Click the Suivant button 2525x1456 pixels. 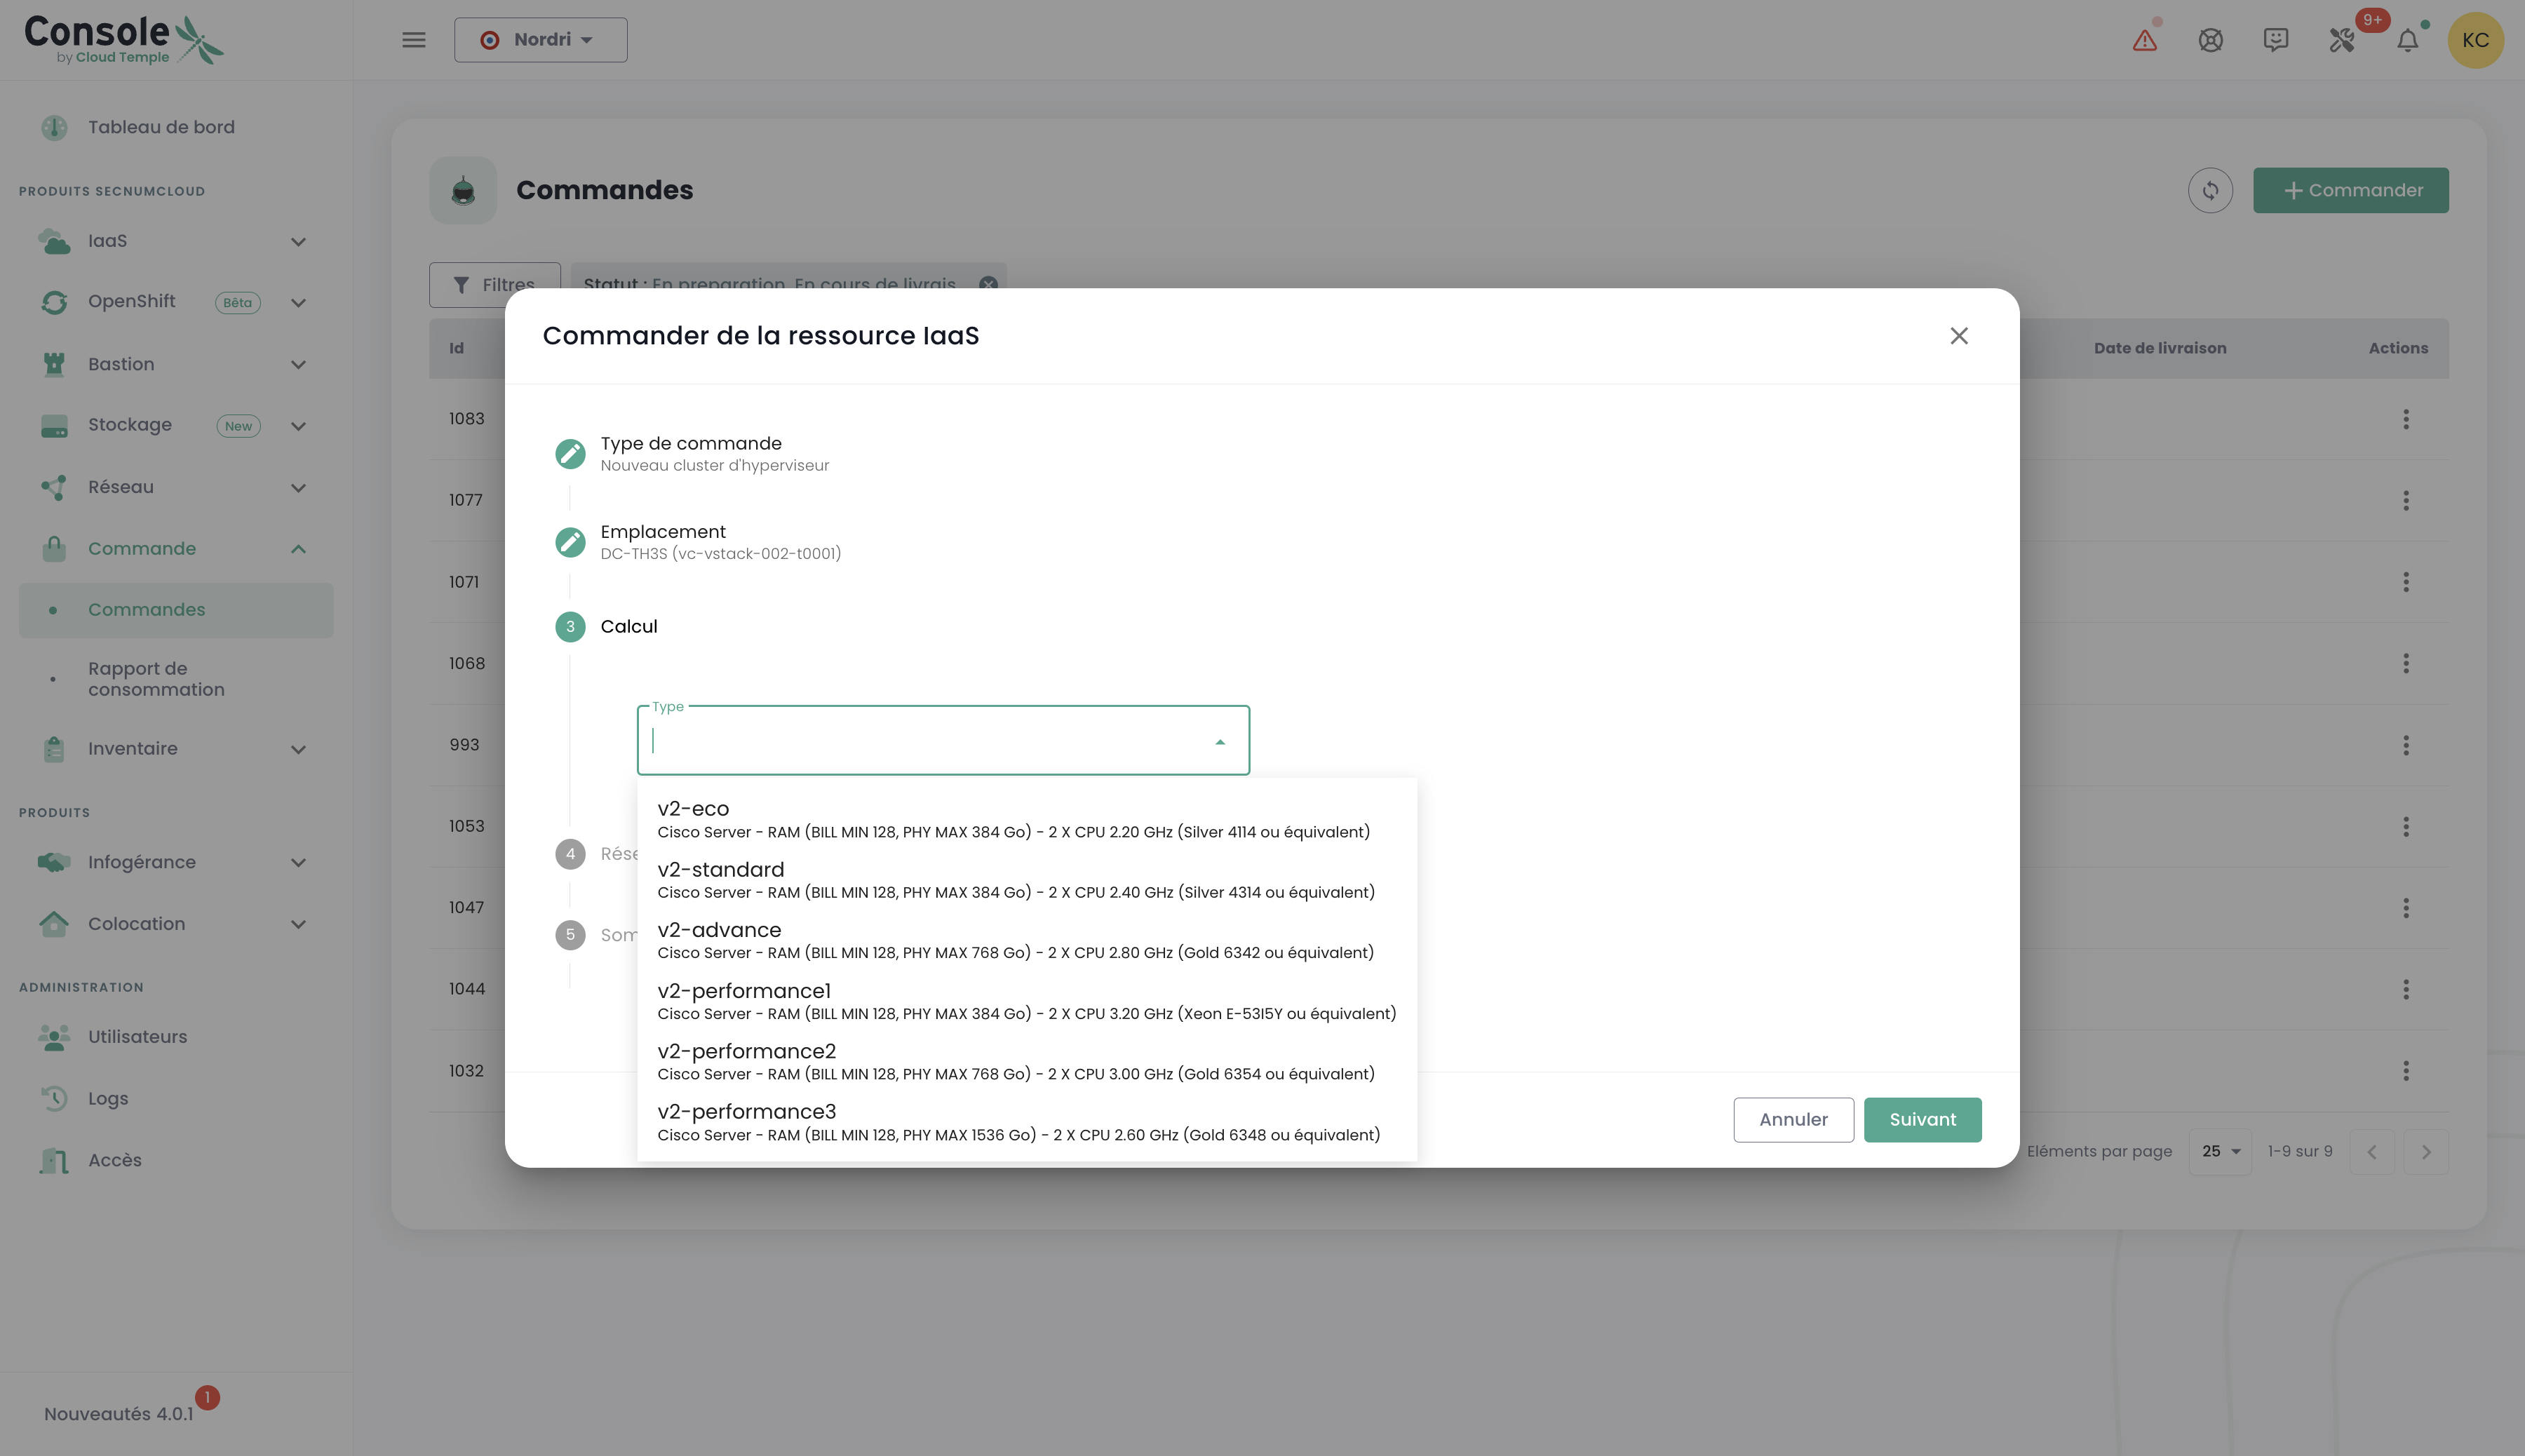click(1922, 1119)
